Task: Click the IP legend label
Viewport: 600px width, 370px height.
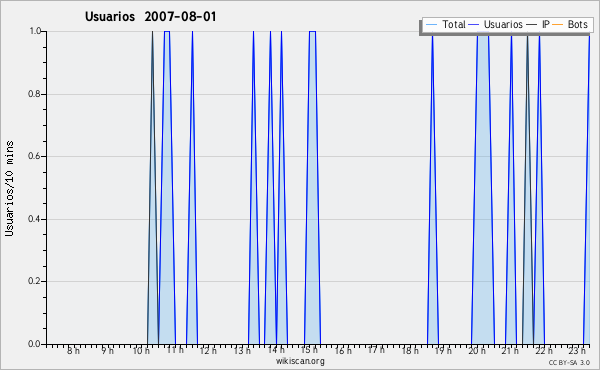Action: coord(546,24)
